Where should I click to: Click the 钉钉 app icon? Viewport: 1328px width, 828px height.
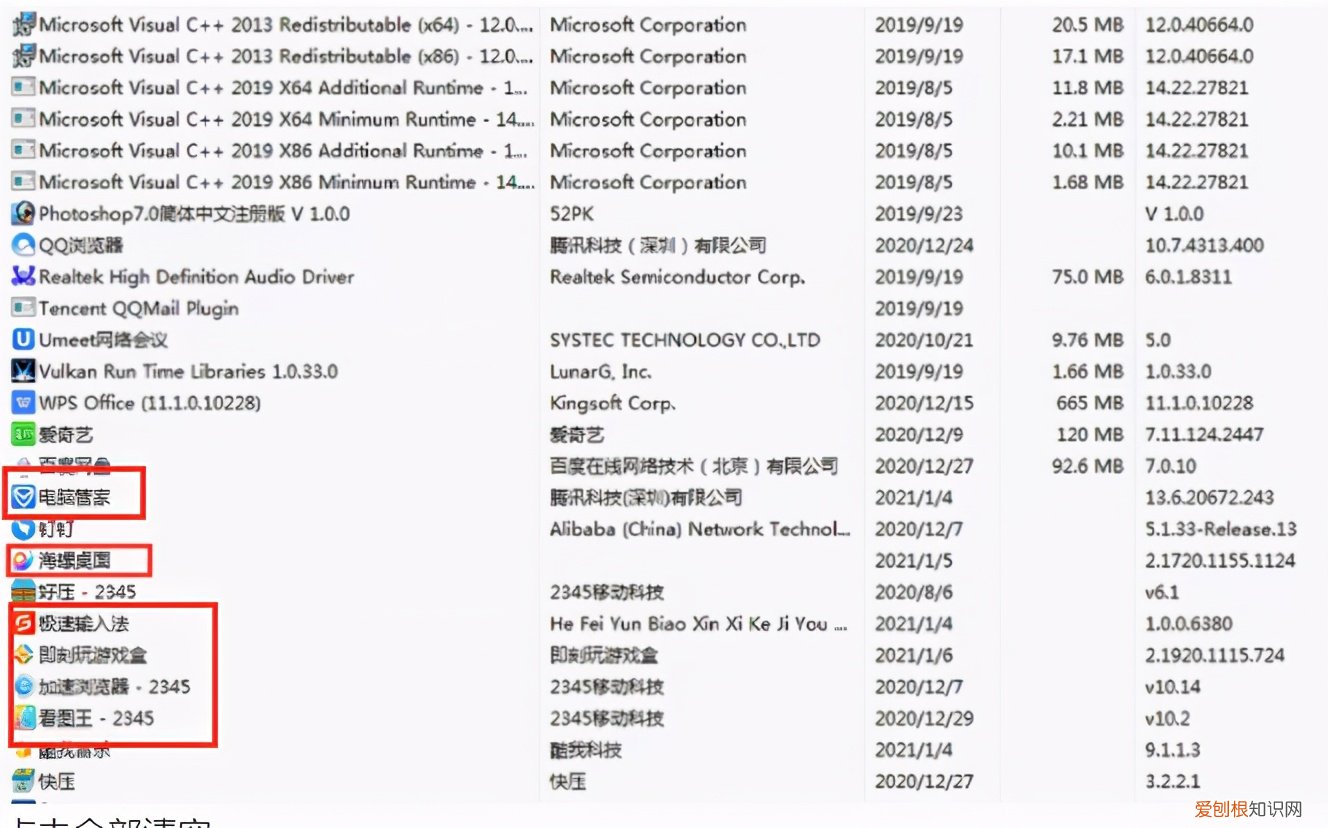click(22, 529)
